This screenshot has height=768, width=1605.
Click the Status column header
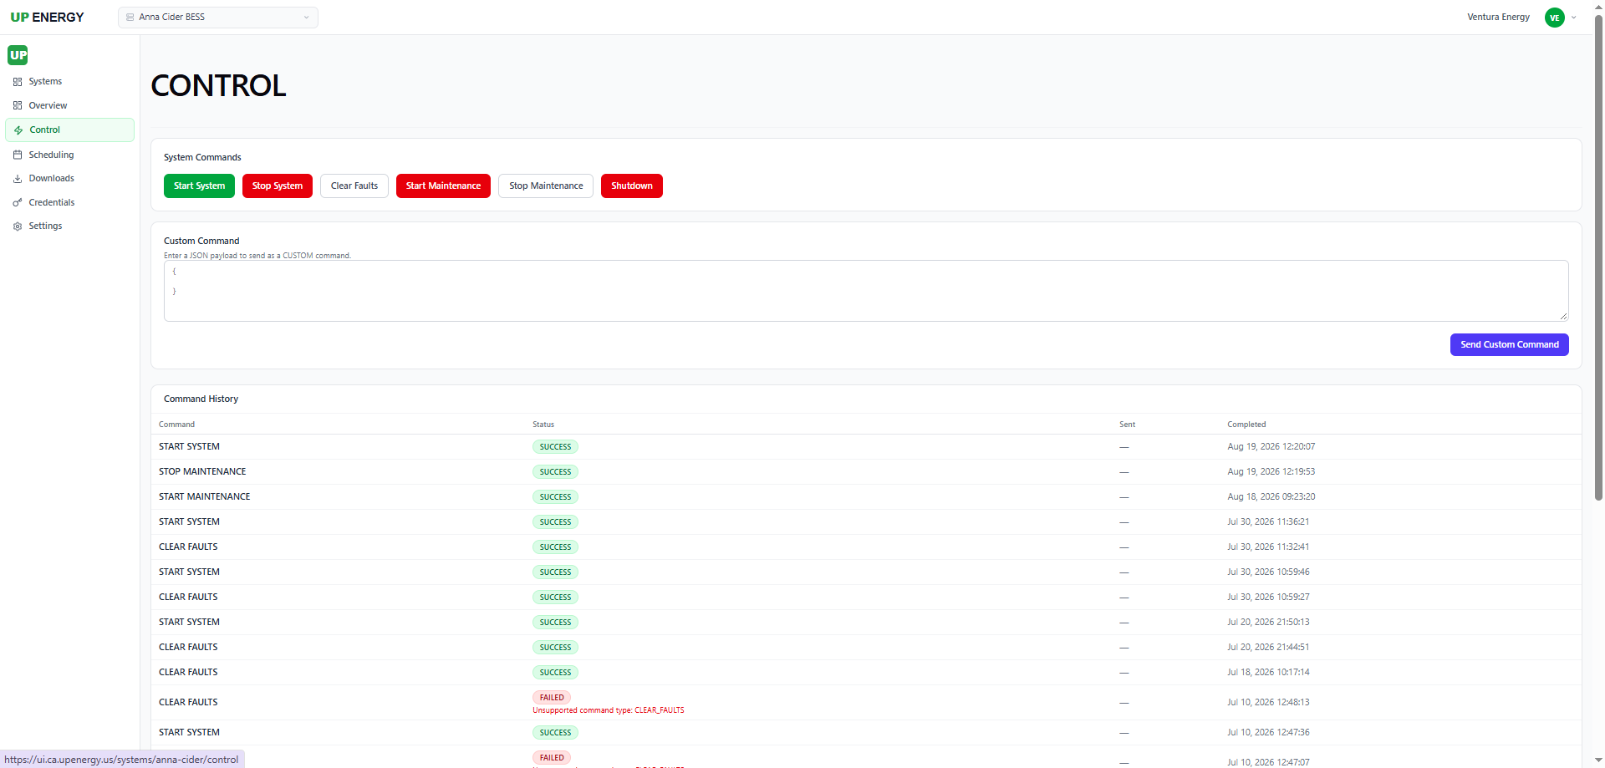tap(543, 425)
